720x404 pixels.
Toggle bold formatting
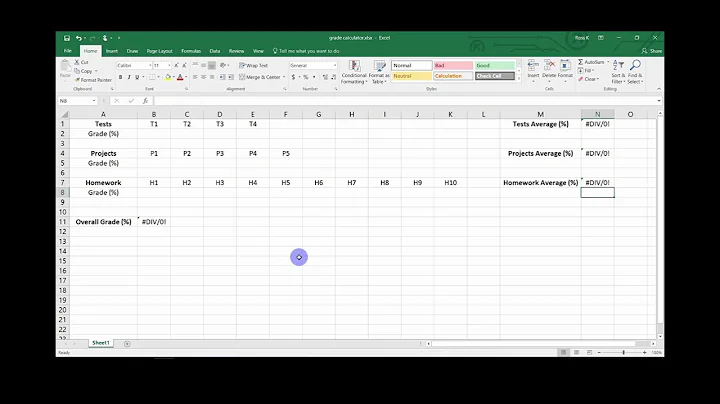point(120,77)
